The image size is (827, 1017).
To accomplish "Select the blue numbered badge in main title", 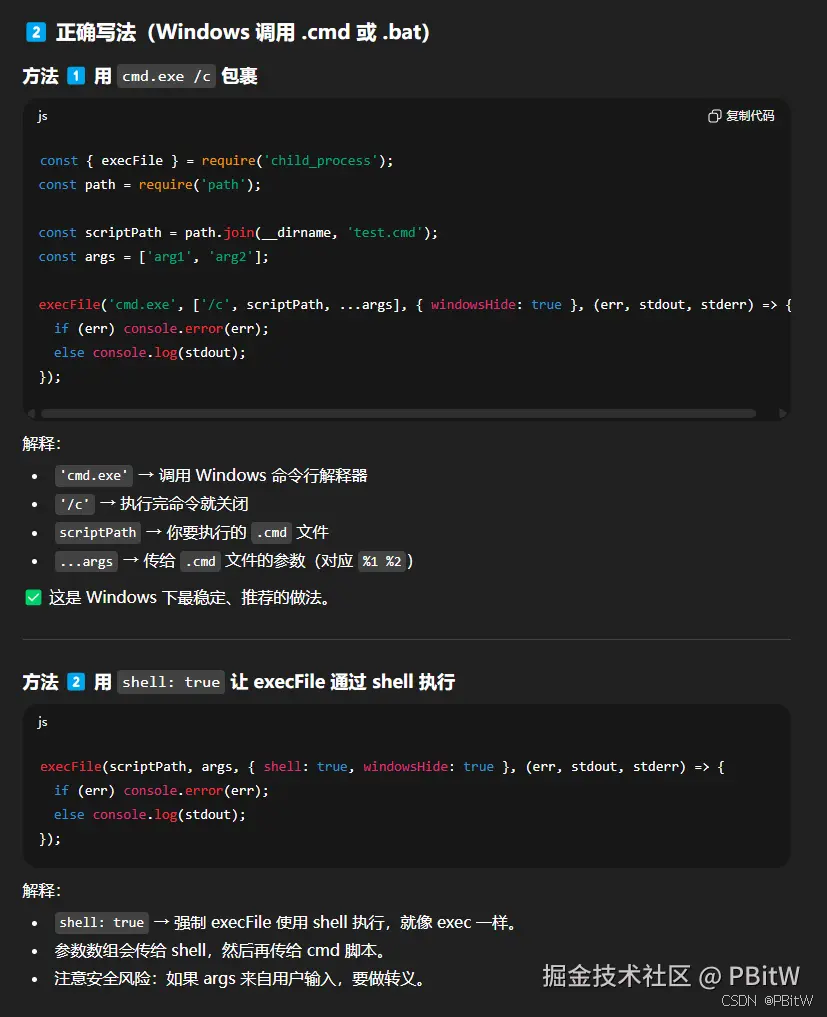I will coord(37,31).
